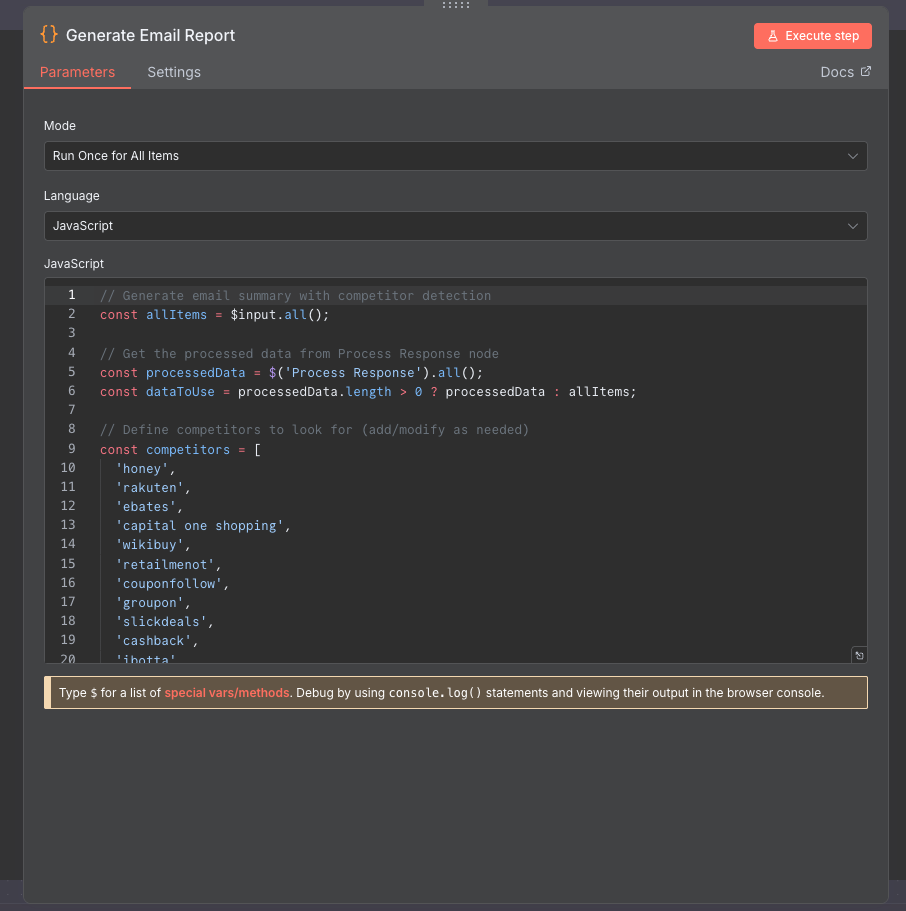Click the 'slickdeals' competitor entry

(x=164, y=622)
